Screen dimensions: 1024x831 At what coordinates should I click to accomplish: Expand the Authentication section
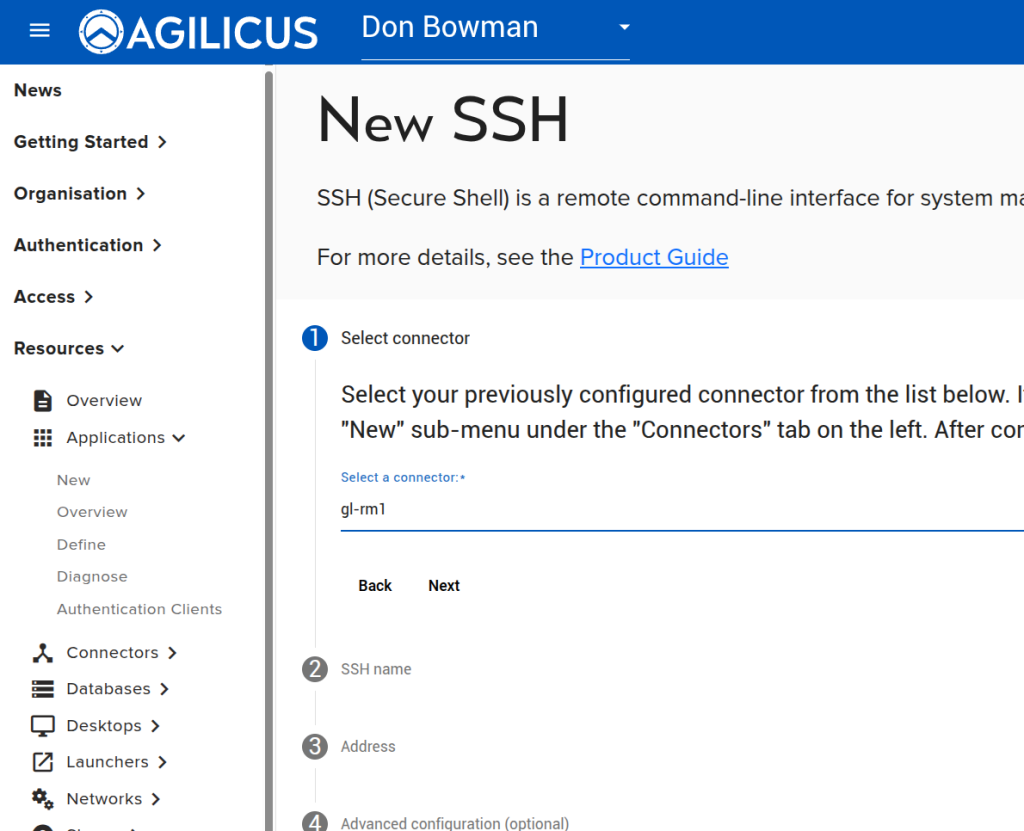[x=88, y=245]
